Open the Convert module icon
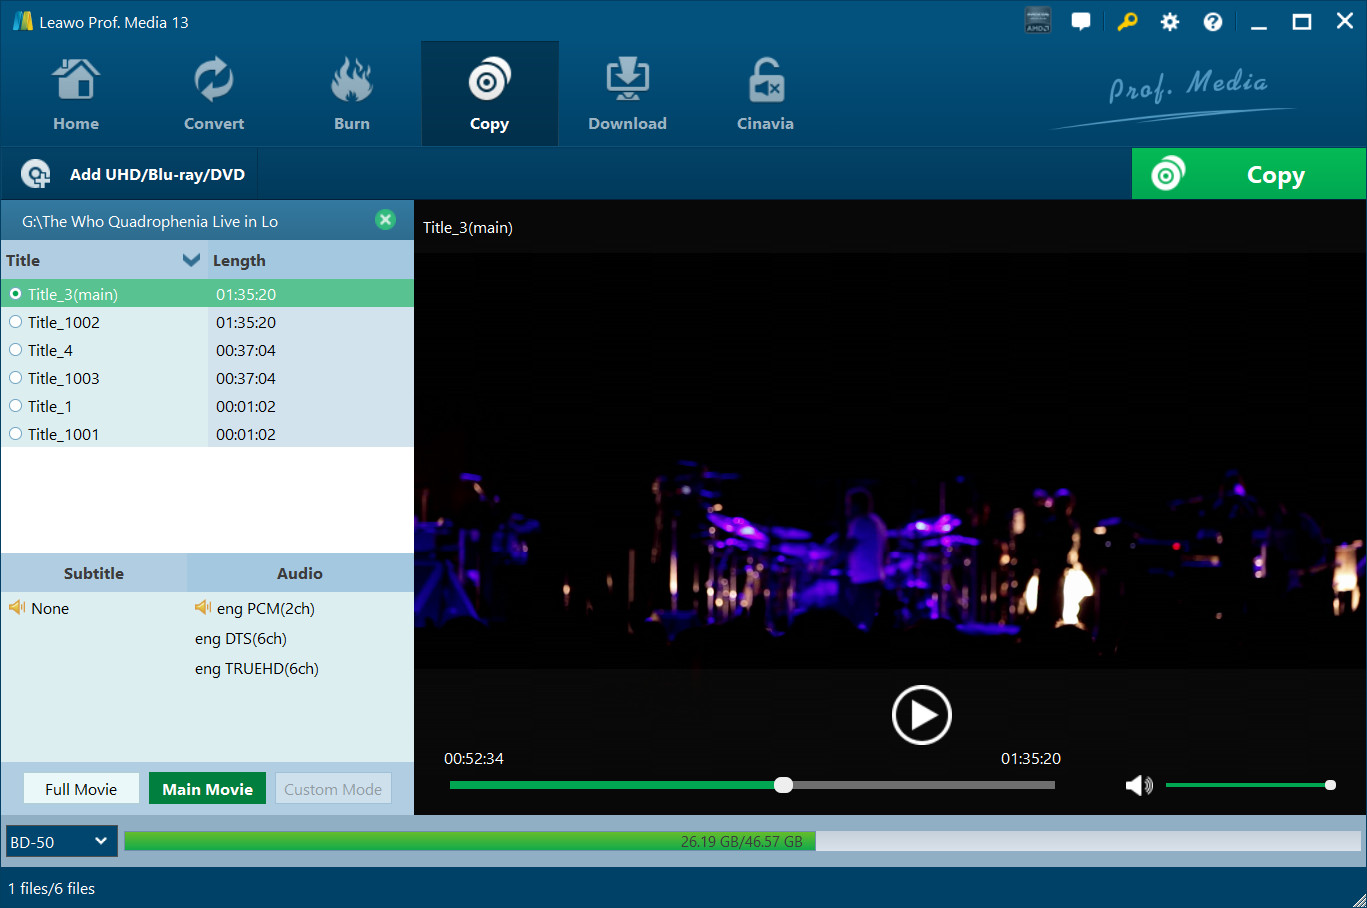The height and width of the screenshot is (908, 1367). (213, 92)
